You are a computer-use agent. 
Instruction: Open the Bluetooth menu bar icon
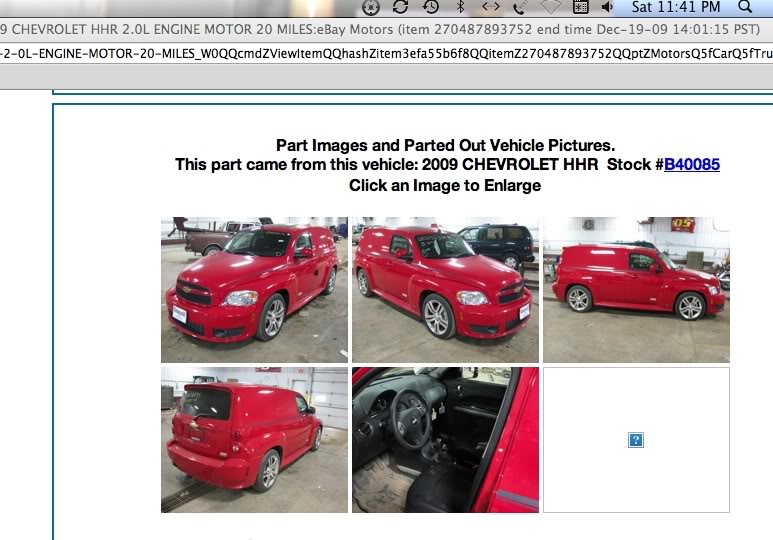click(460, 6)
